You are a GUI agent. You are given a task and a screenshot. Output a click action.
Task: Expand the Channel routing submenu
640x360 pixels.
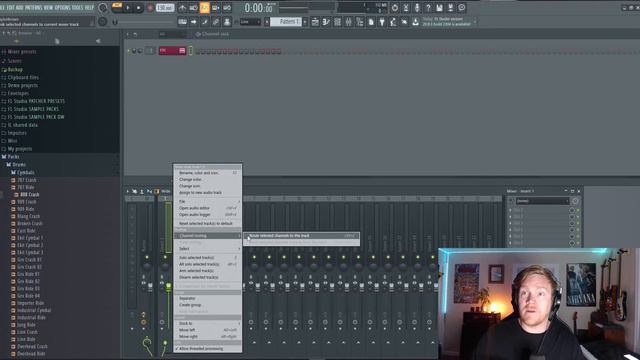point(207,236)
